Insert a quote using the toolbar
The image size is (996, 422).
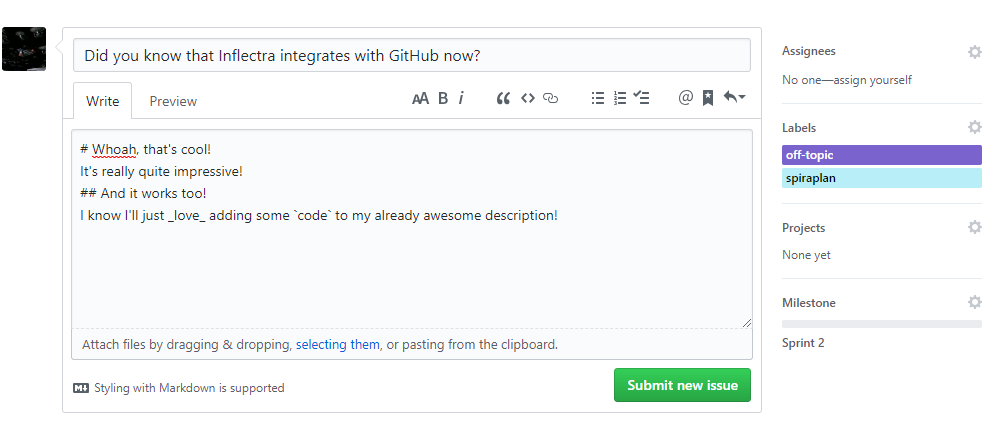click(x=503, y=98)
